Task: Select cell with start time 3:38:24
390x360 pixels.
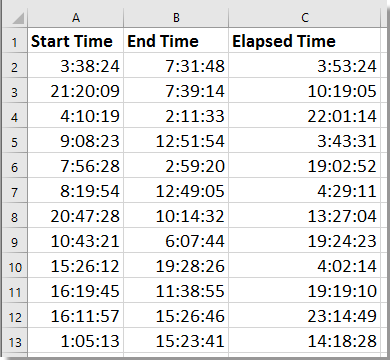Action: point(76,65)
